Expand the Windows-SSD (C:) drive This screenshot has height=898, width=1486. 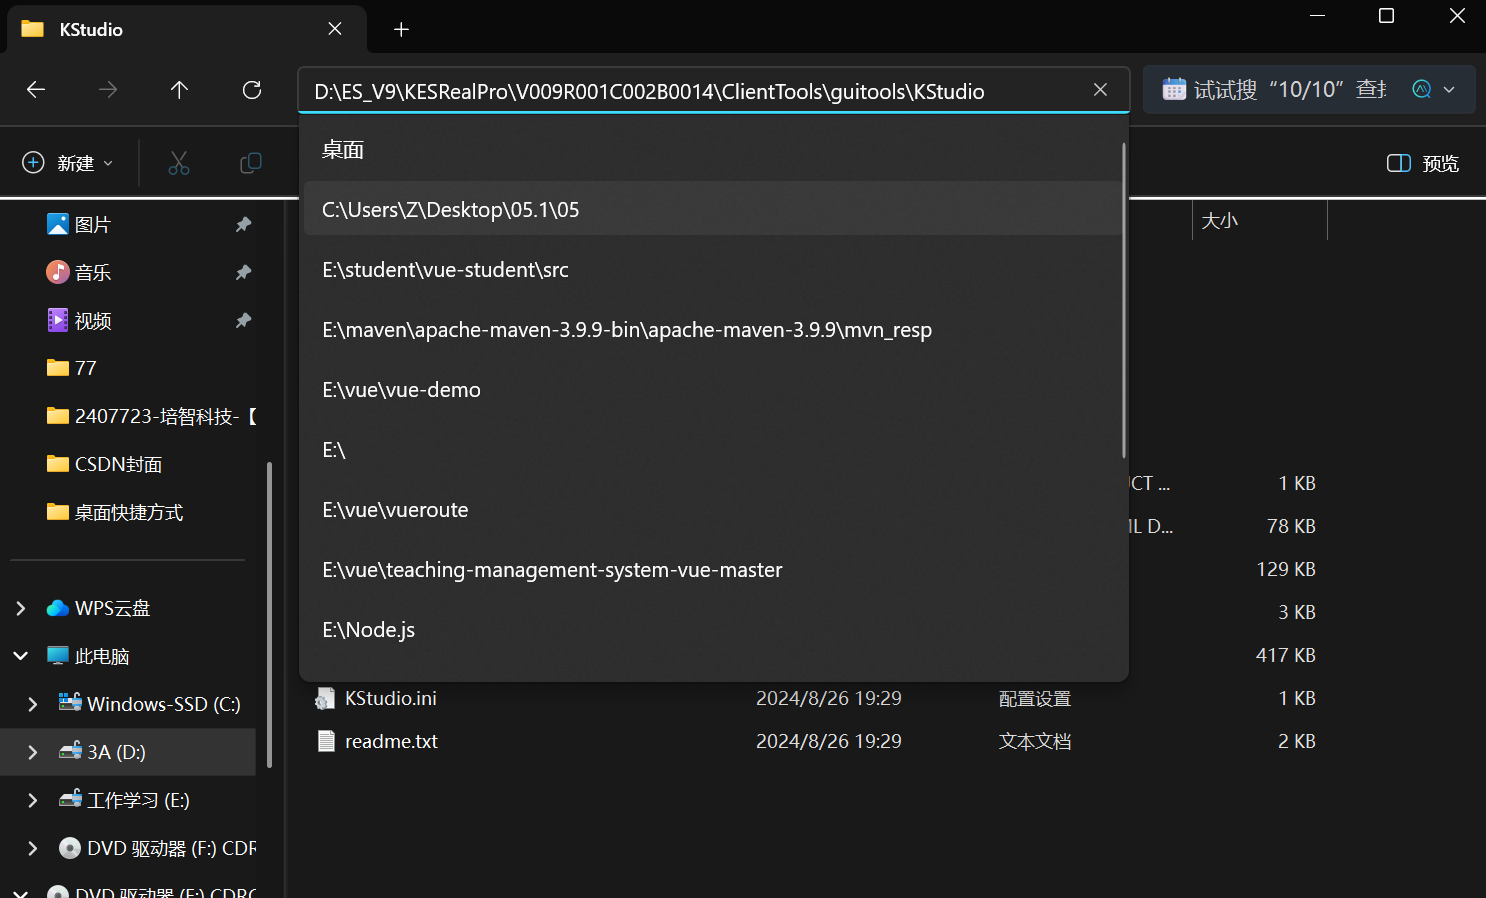coord(33,704)
